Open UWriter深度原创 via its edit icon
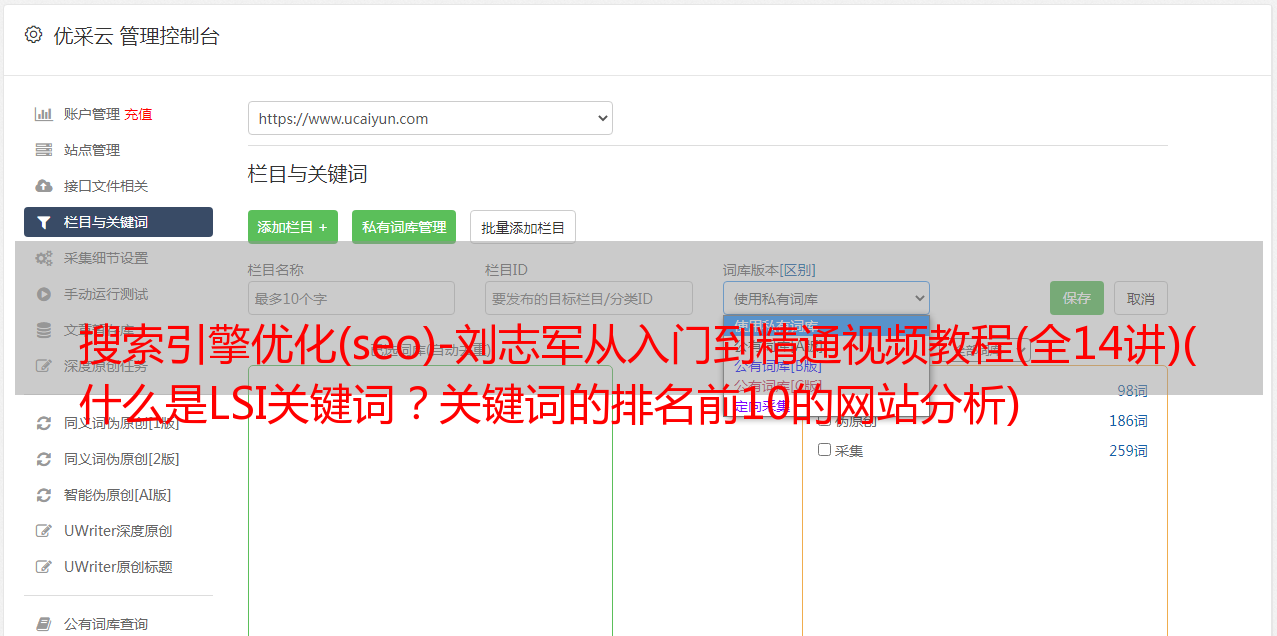1277x636 pixels. pyautogui.click(x=44, y=531)
